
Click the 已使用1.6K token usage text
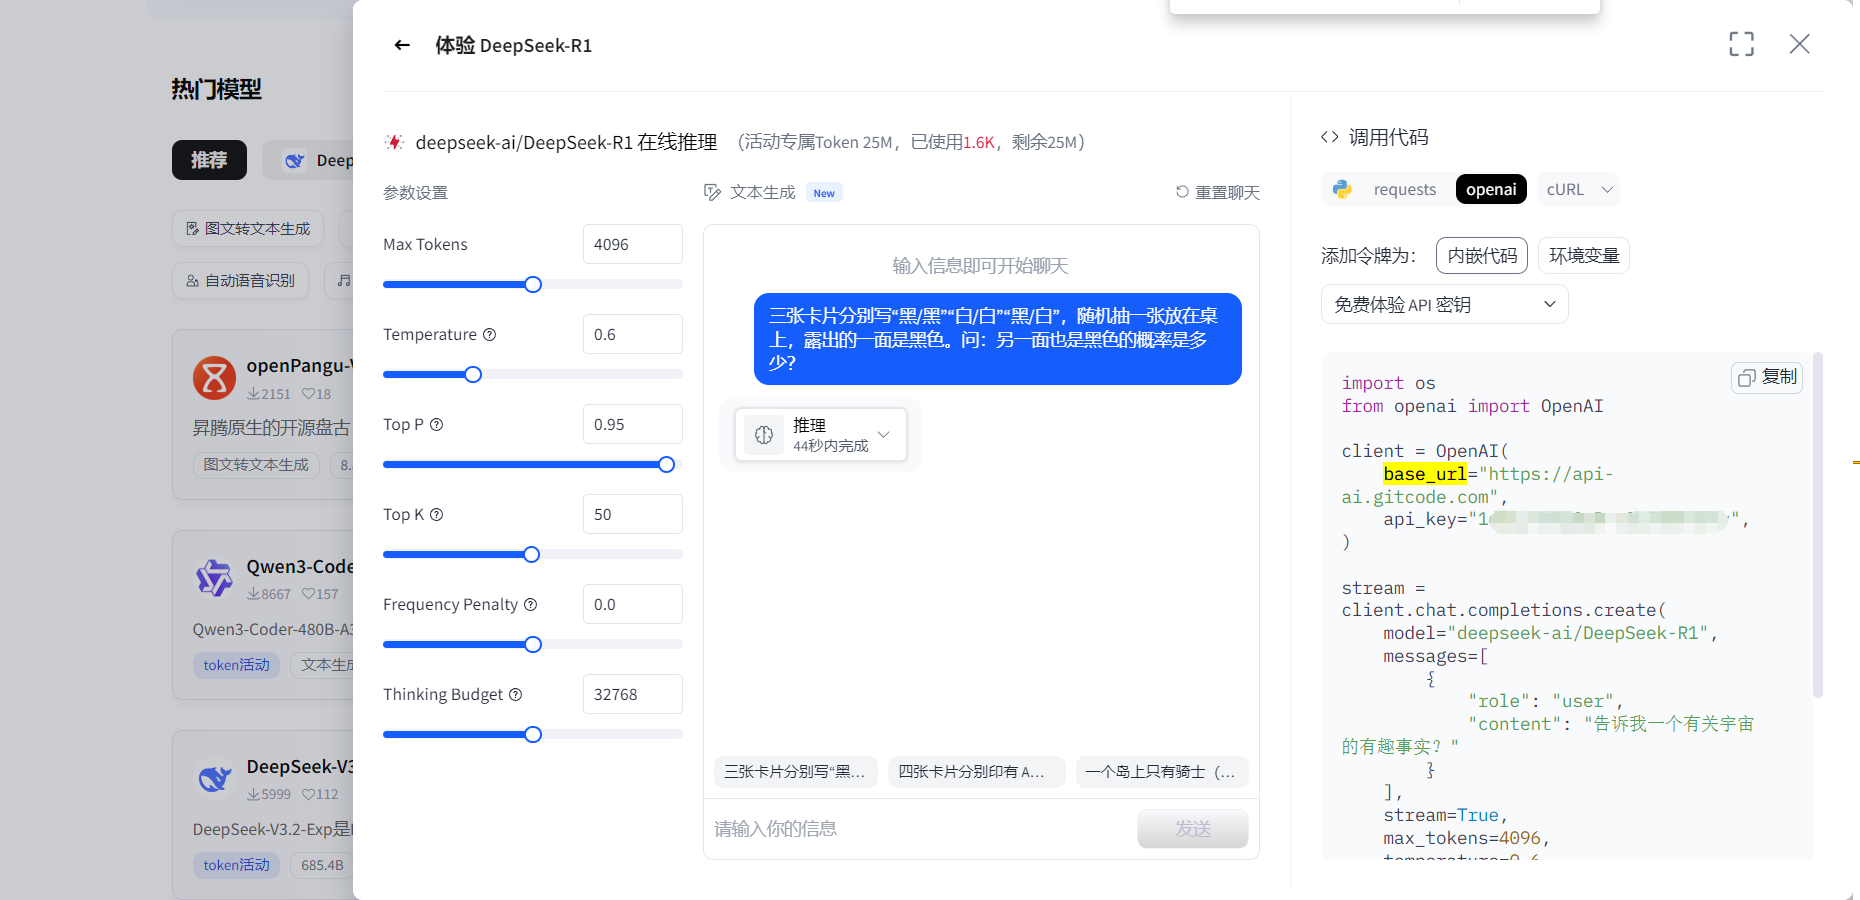(x=953, y=142)
